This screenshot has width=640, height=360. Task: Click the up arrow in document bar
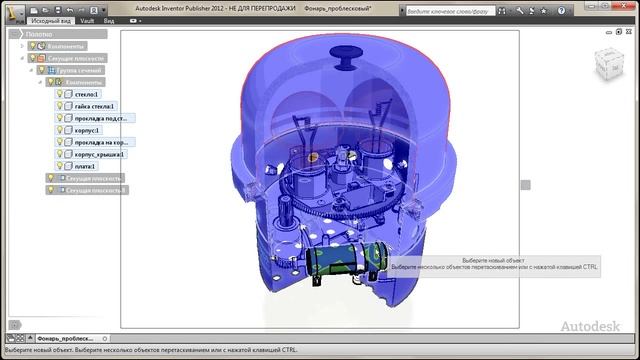[30, 338]
